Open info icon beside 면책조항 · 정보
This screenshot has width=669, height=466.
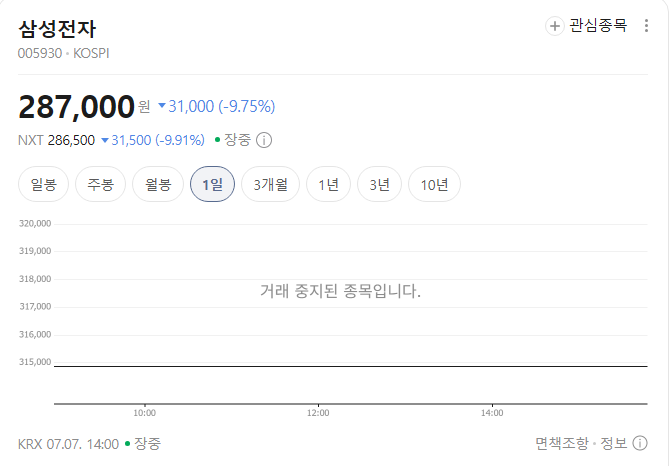pos(640,443)
